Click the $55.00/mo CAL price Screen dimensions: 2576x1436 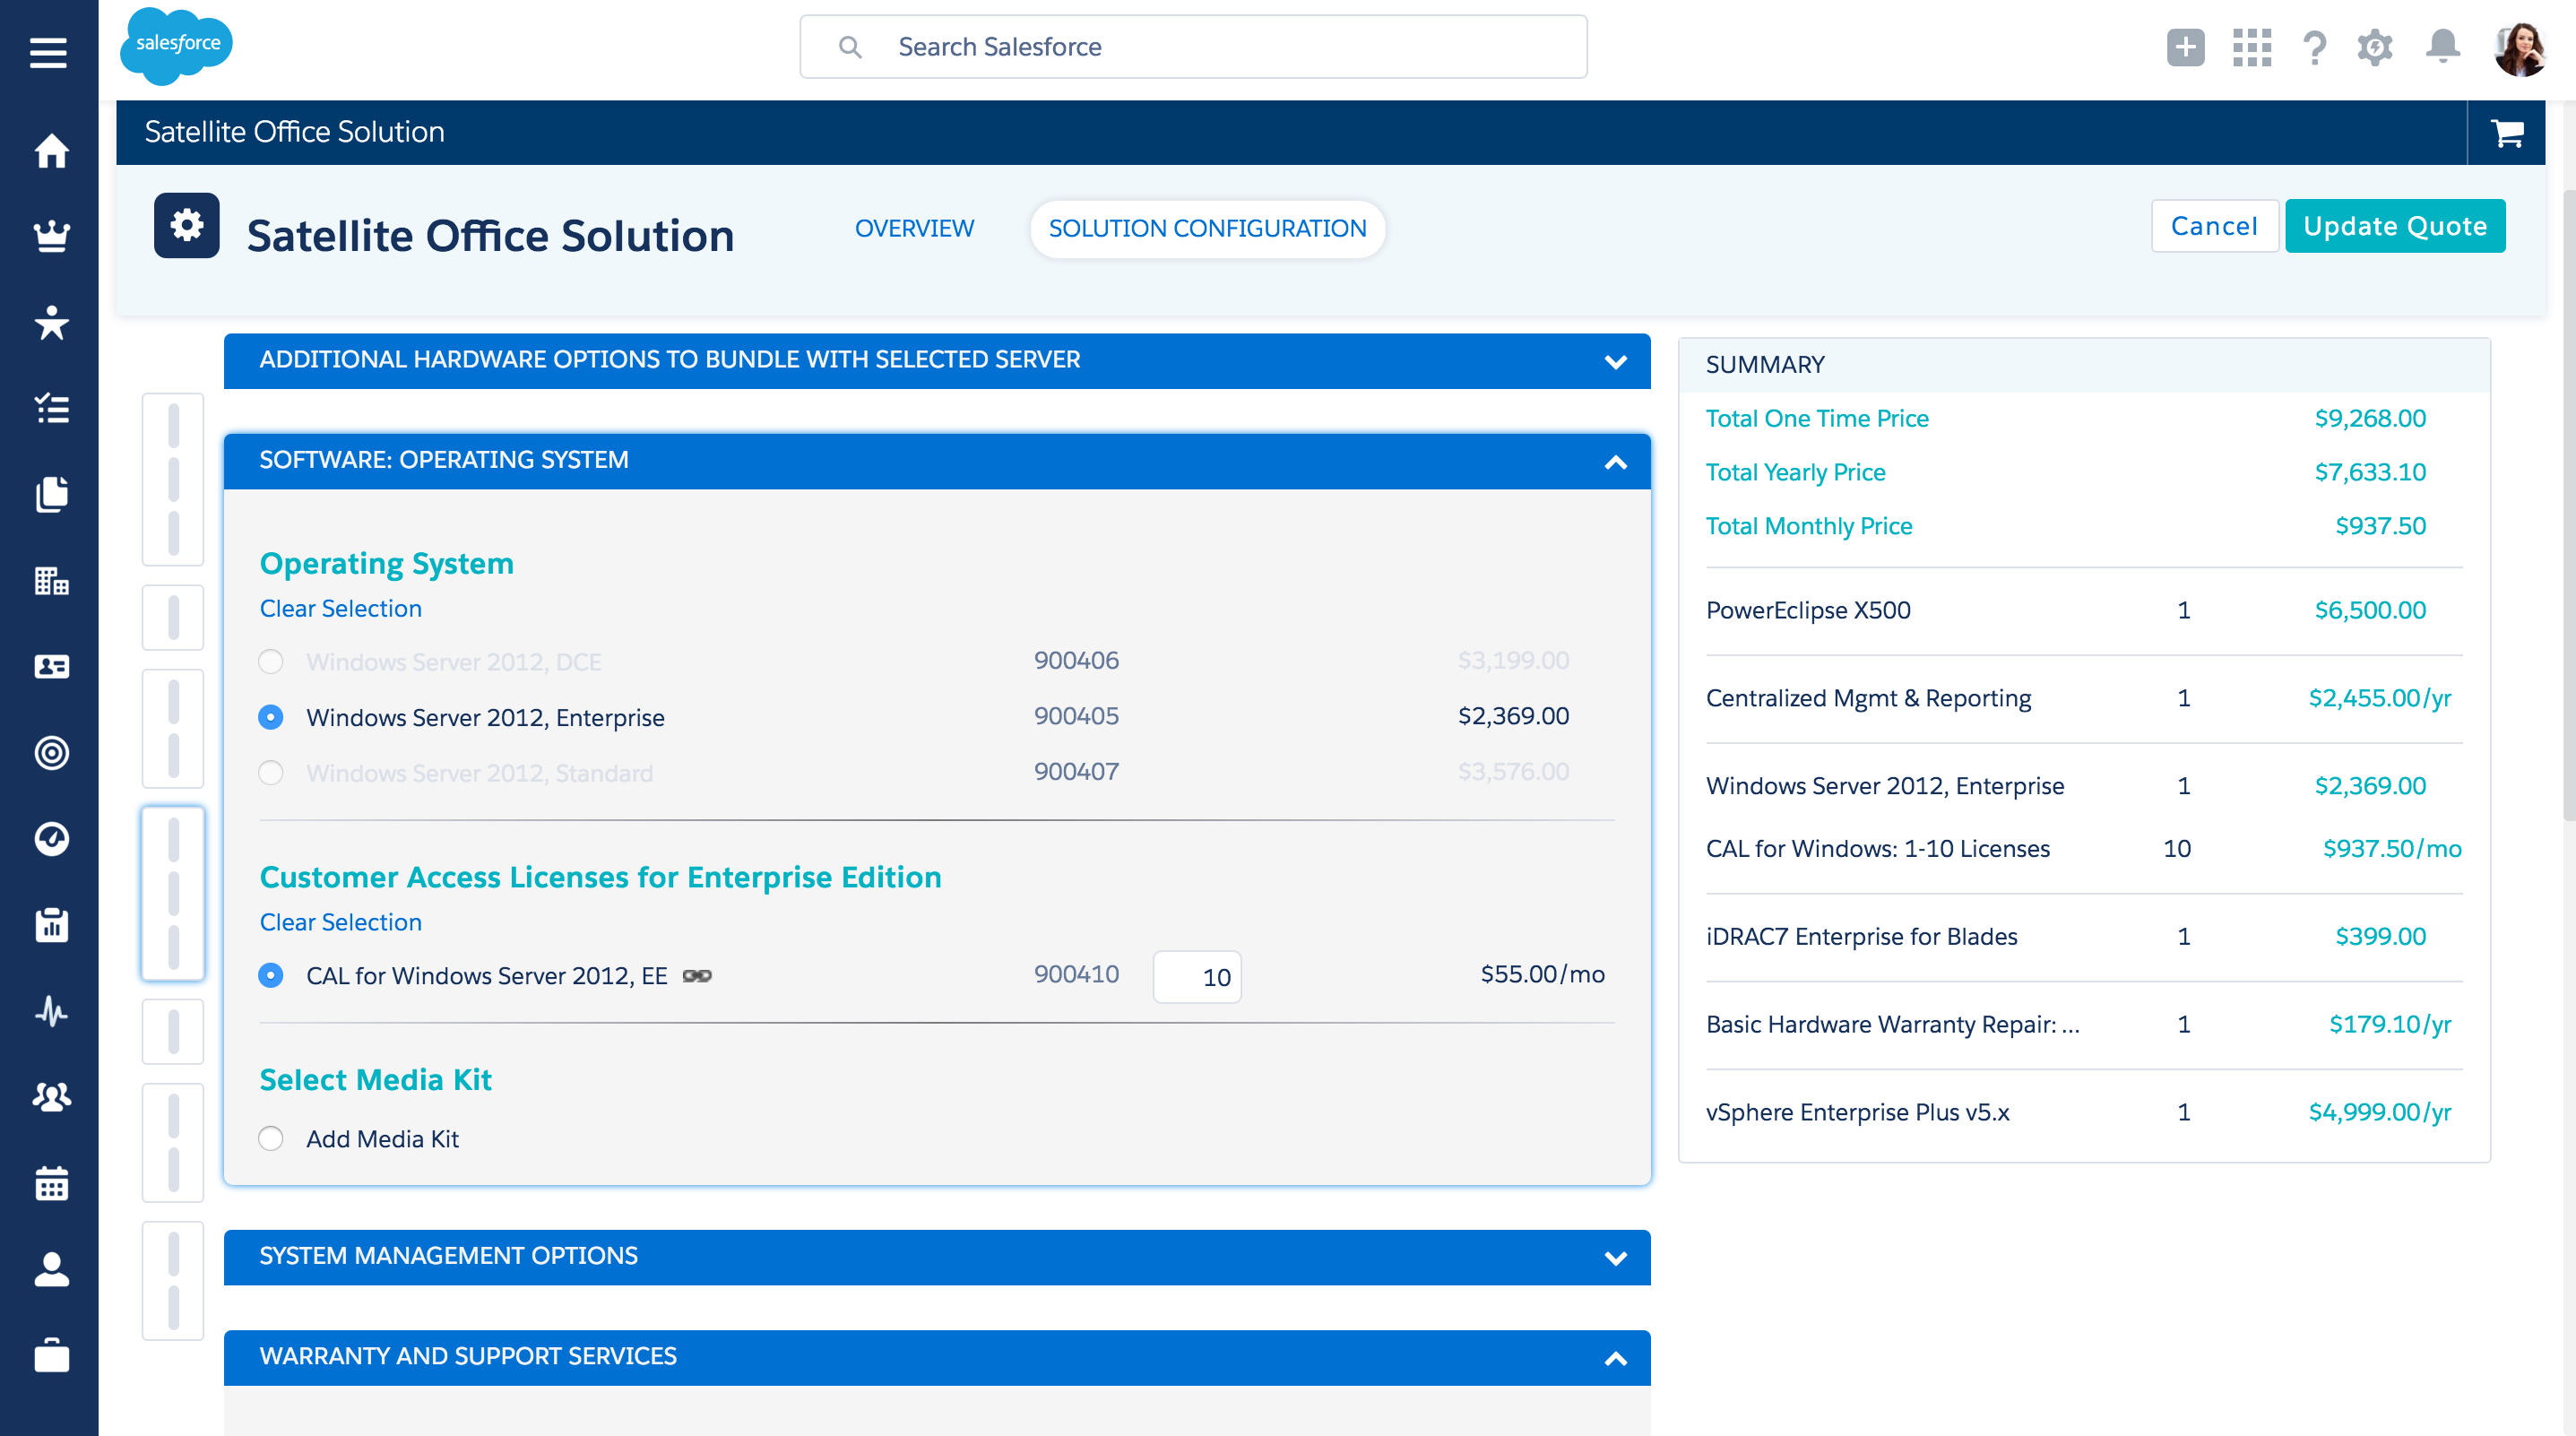[x=1542, y=974]
